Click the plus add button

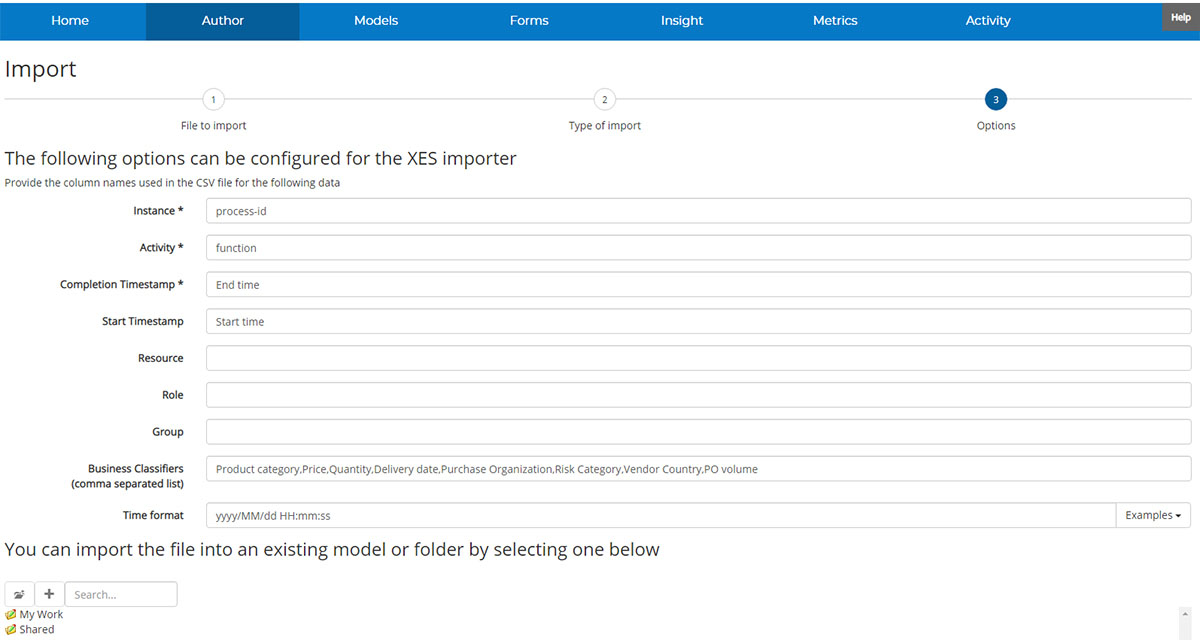point(49,594)
